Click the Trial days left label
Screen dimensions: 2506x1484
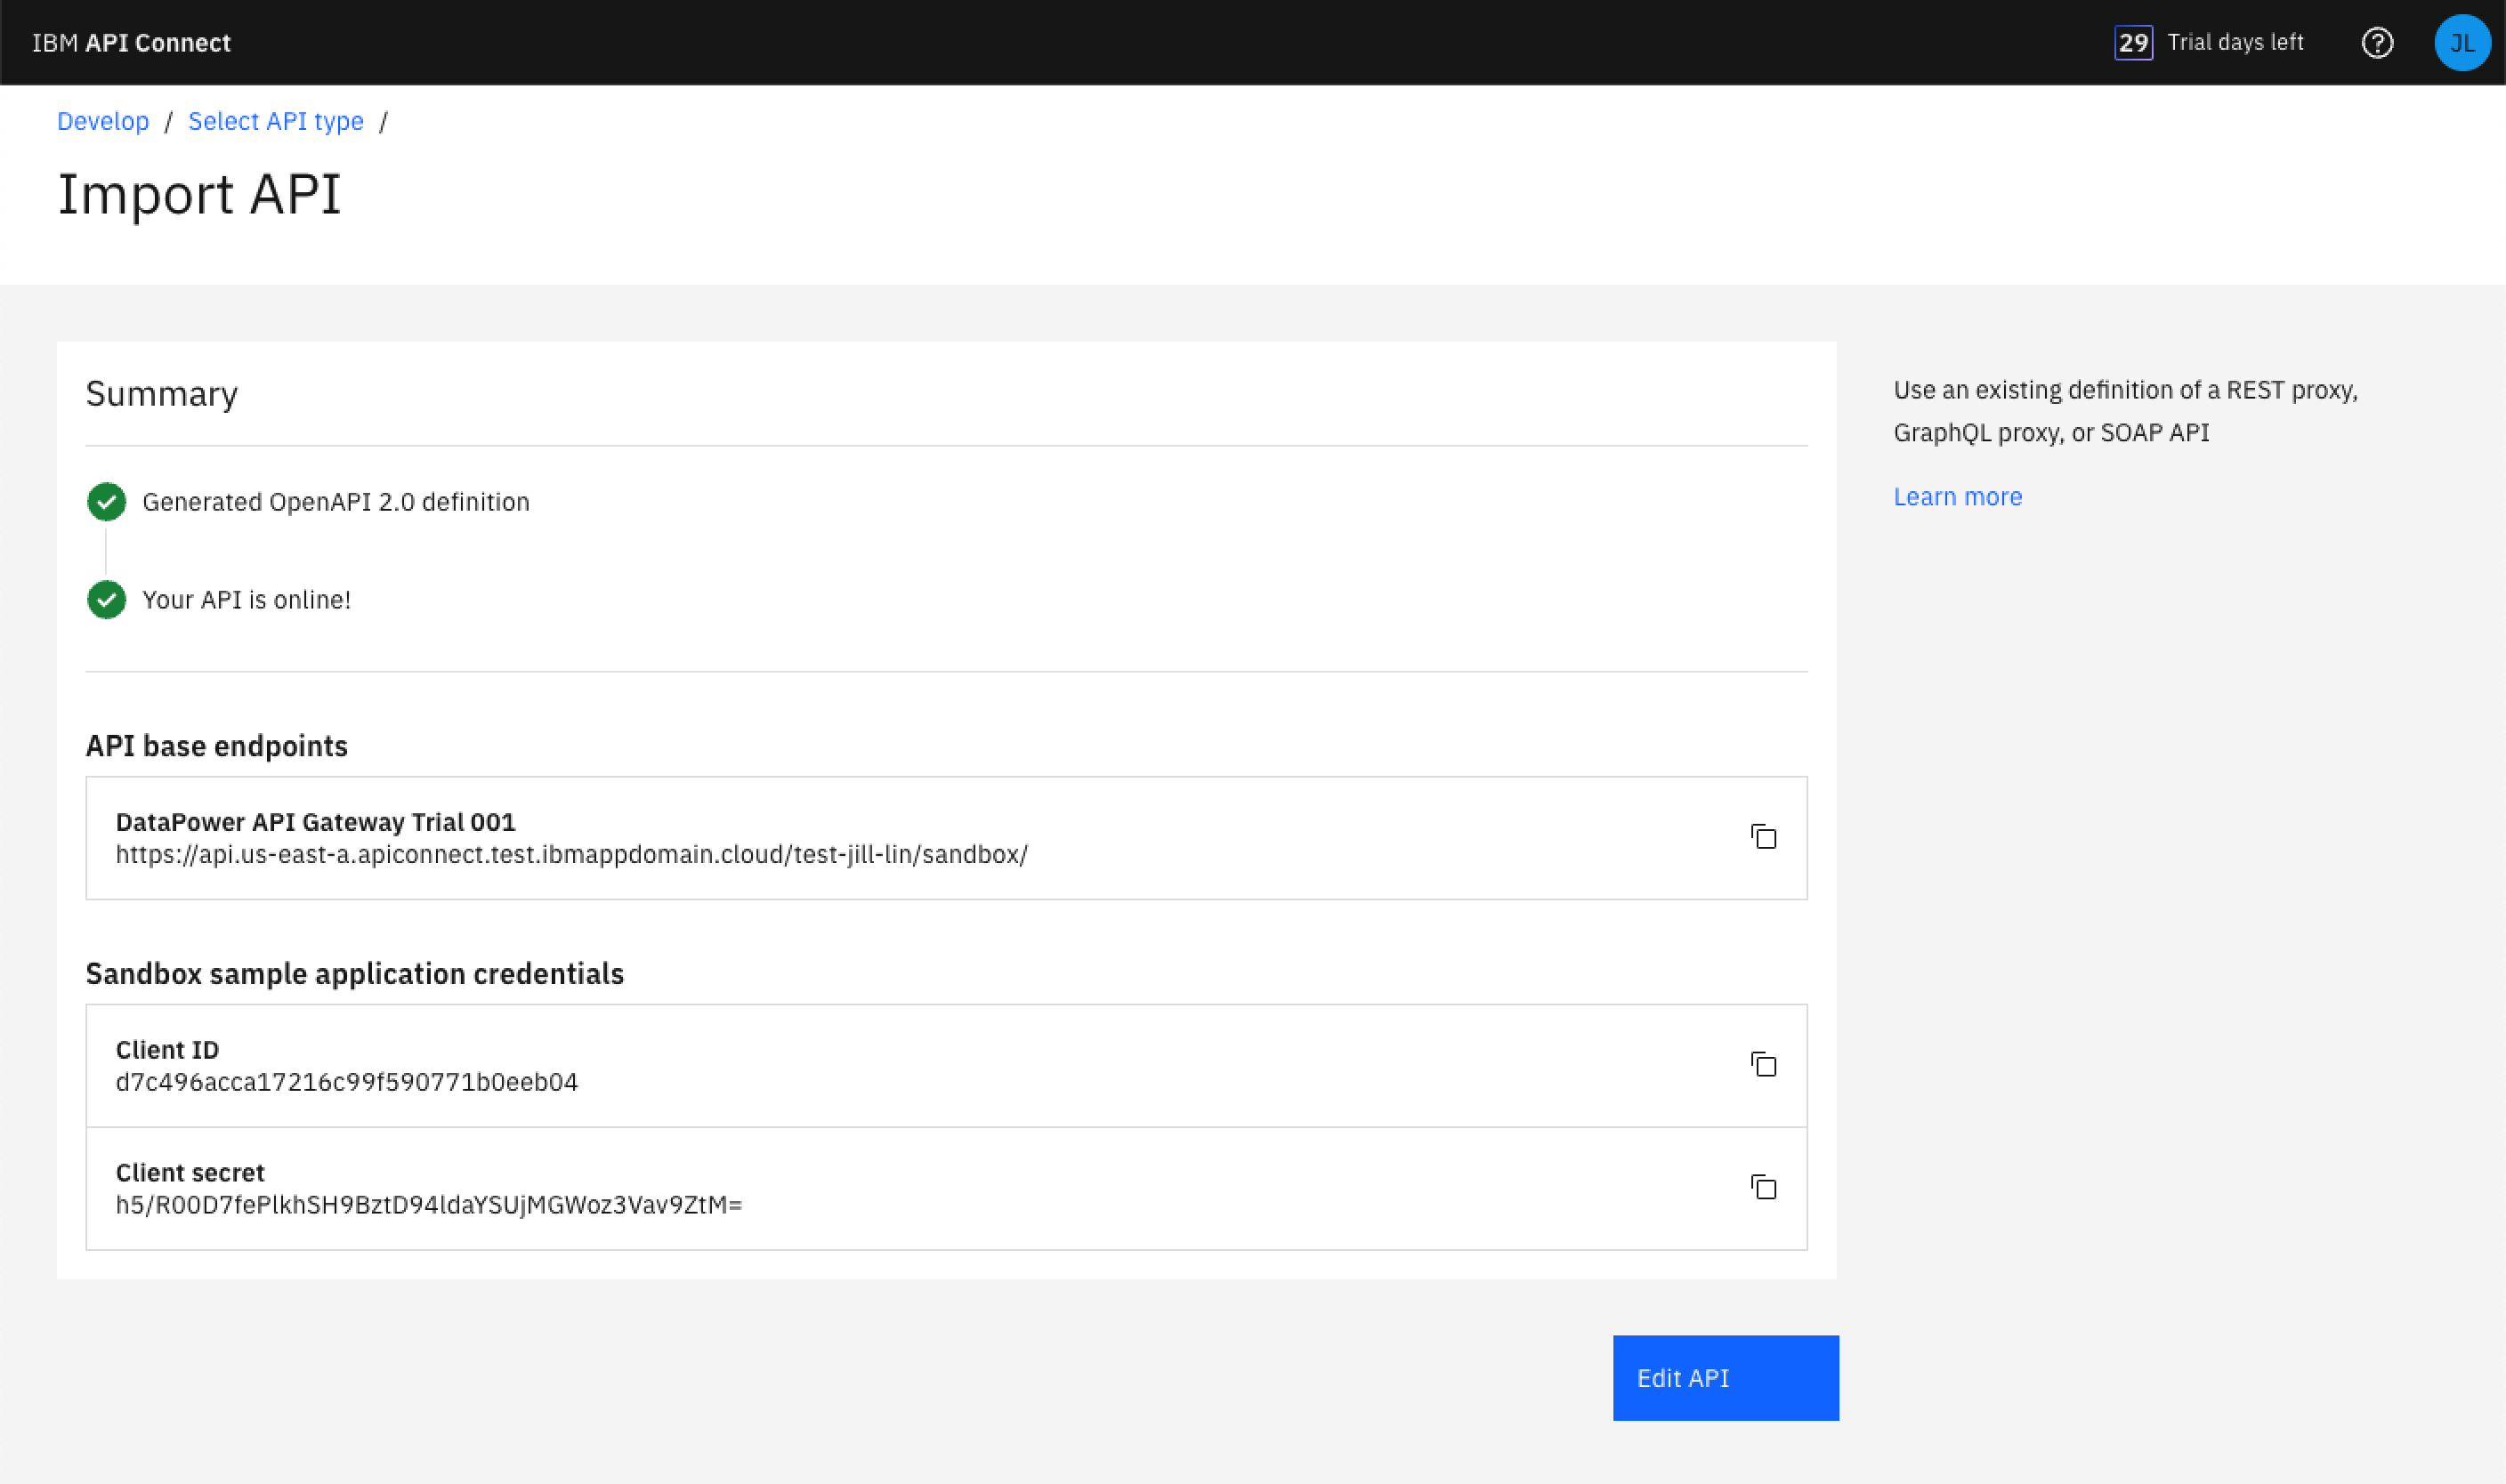(x=2235, y=43)
